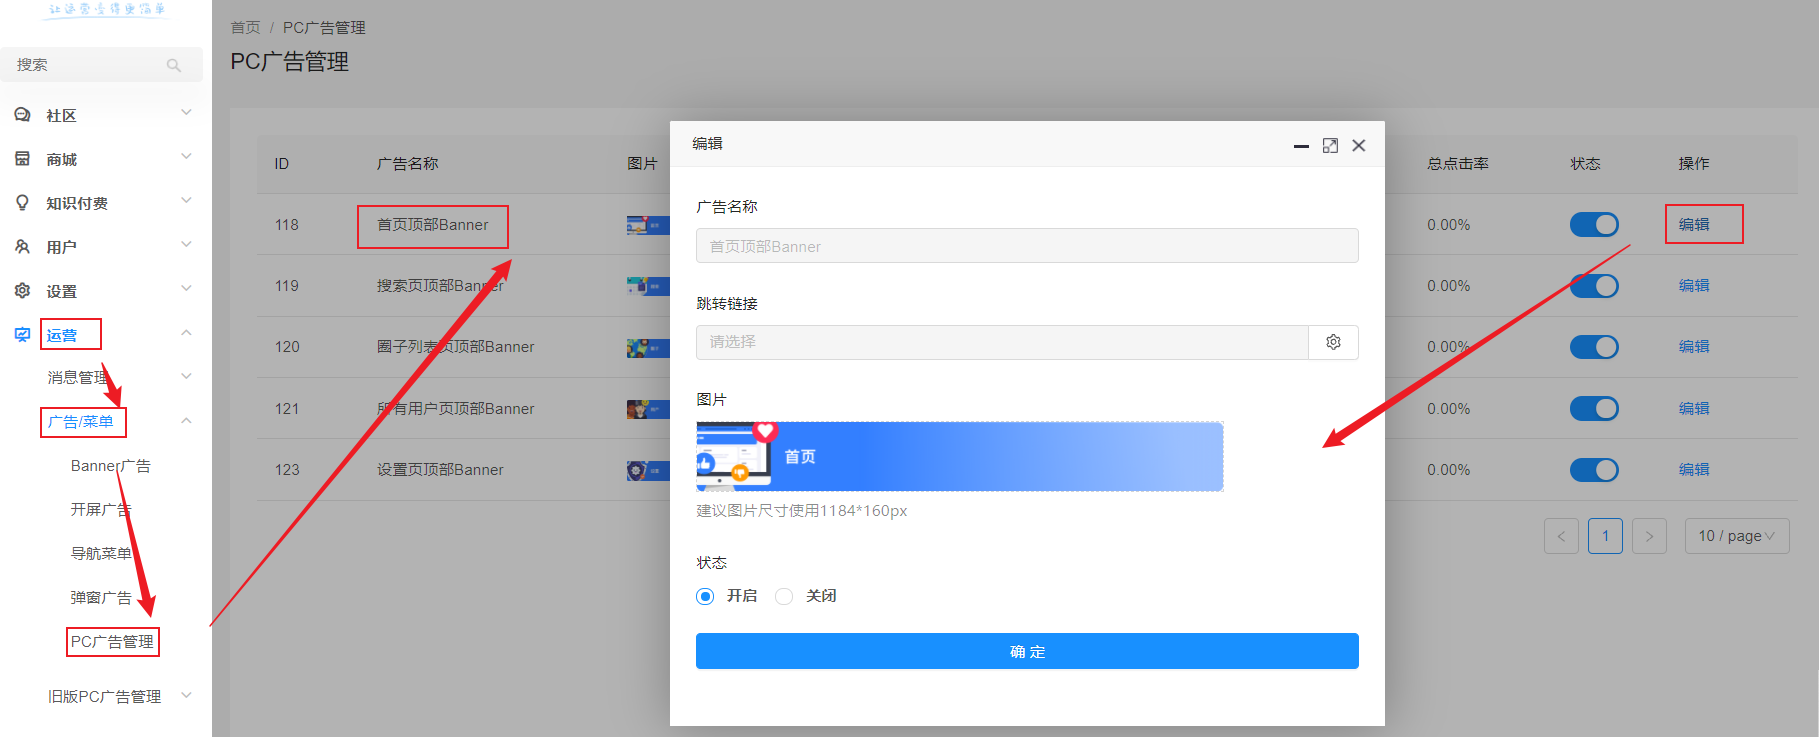
Task: Click the 确定 confirm button
Action: 1027,651
